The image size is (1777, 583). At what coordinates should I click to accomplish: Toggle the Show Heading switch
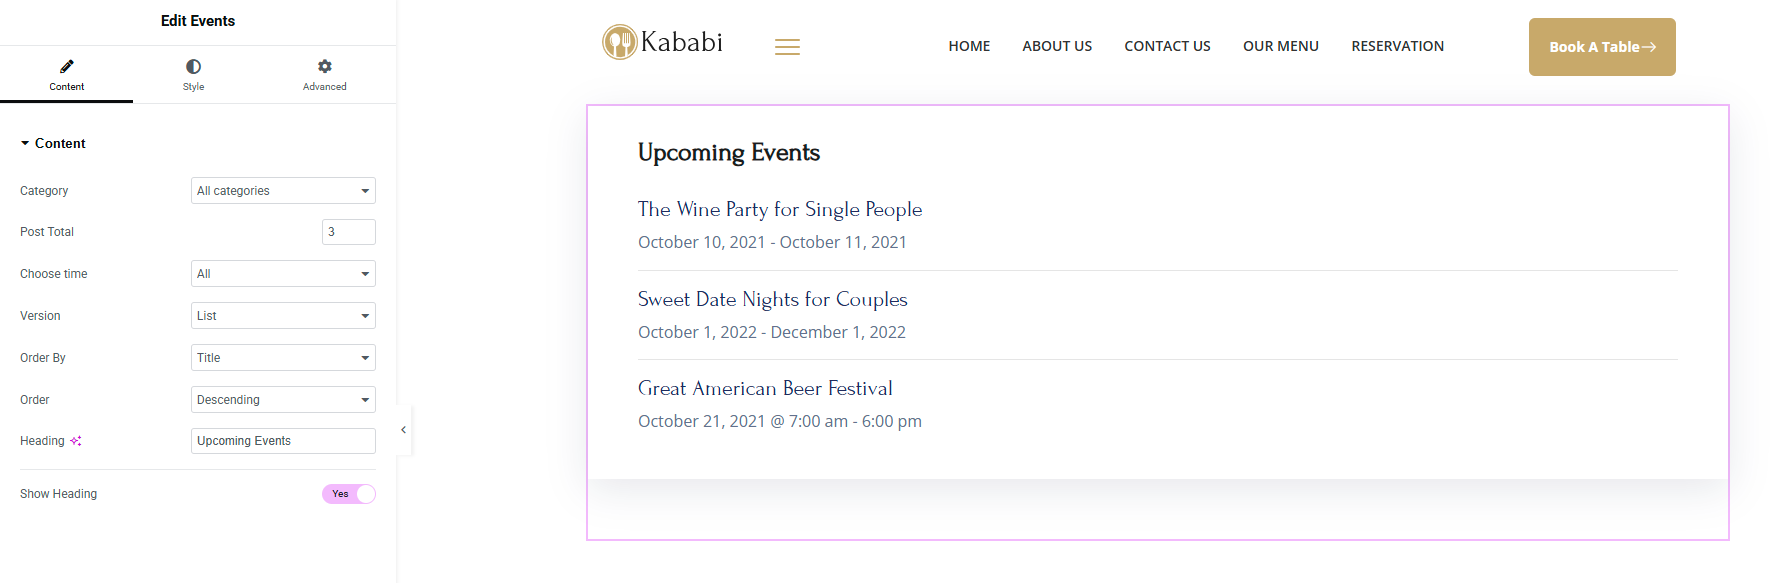coord(349,494)
